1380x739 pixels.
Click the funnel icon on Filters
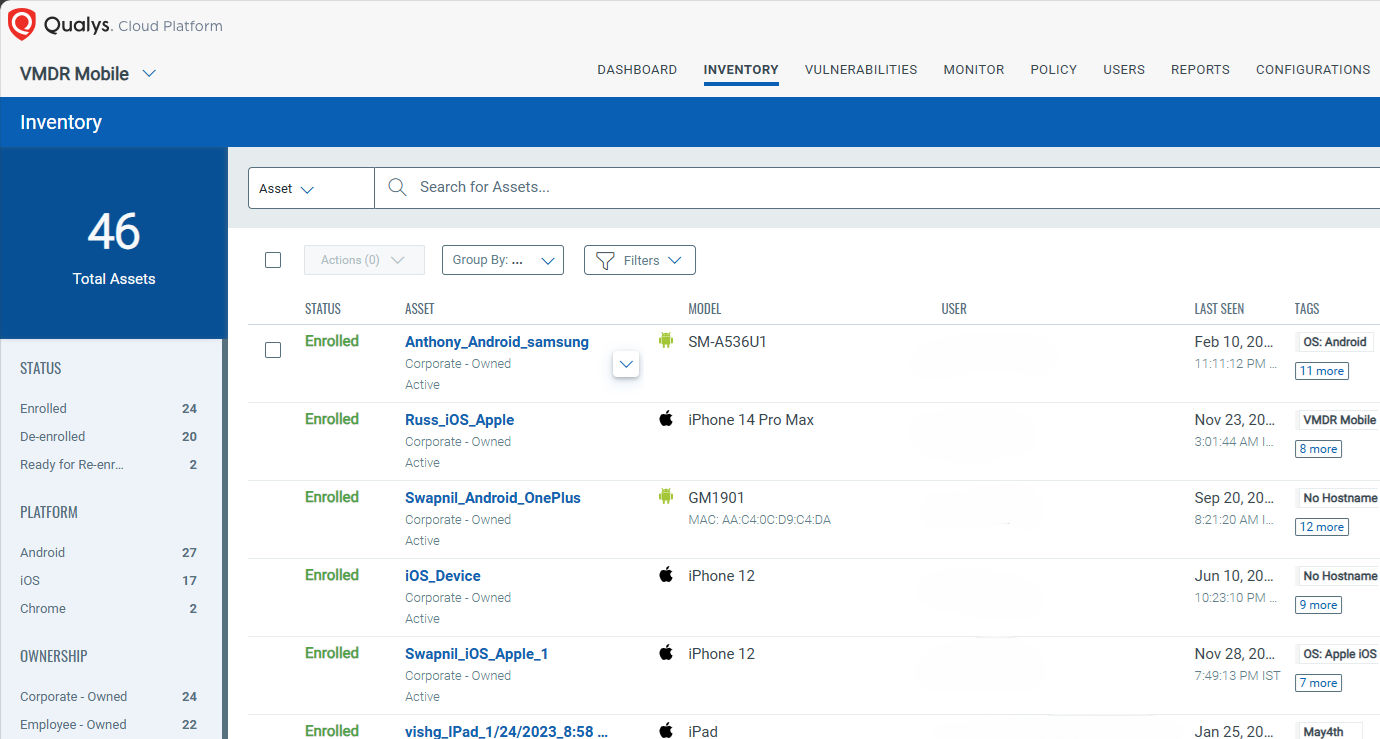604,260
